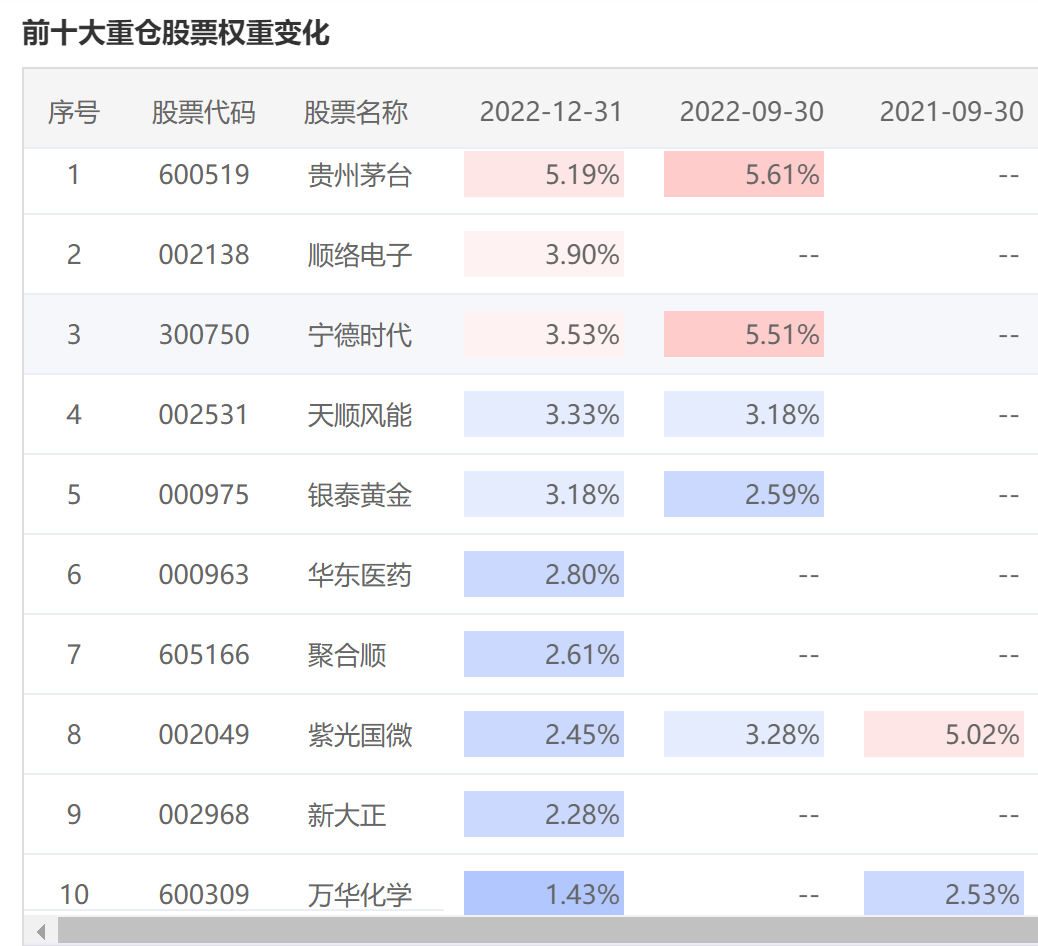Click the 2.61% weight for 聚合顺

543,654
